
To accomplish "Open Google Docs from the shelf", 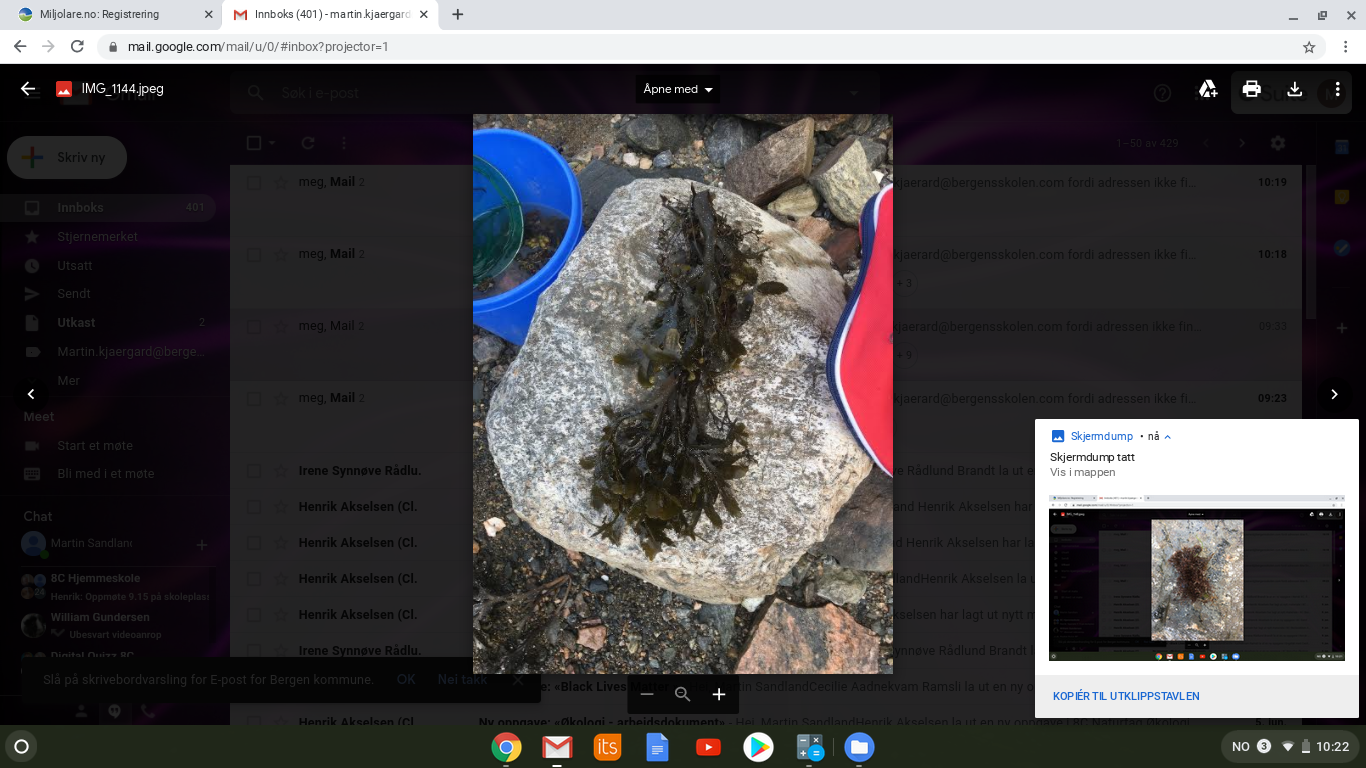I will (x=657, y=747).
